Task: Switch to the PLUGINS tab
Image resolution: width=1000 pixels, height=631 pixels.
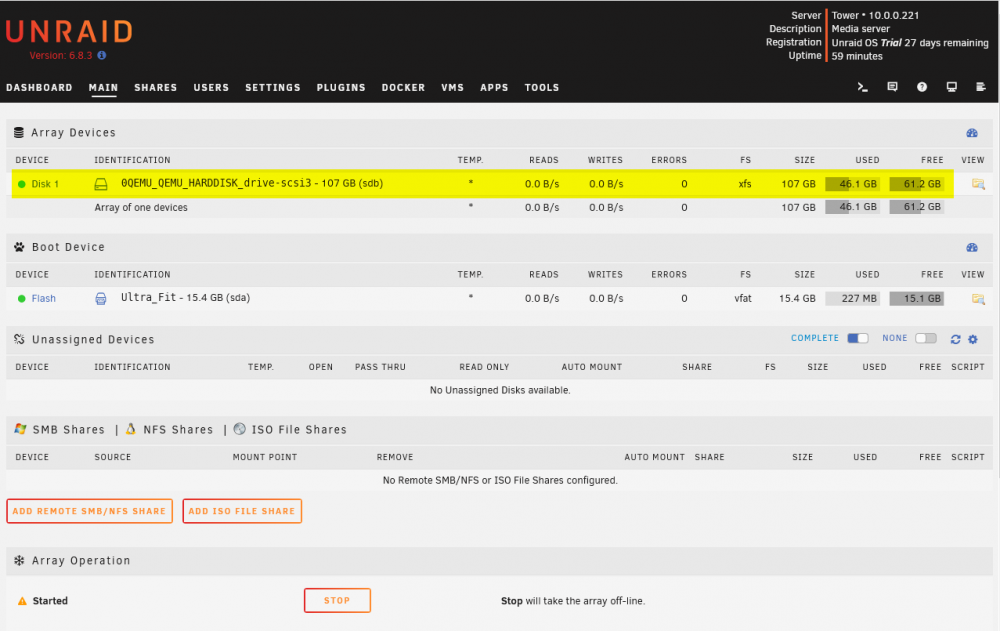Action: click(341, 87)
